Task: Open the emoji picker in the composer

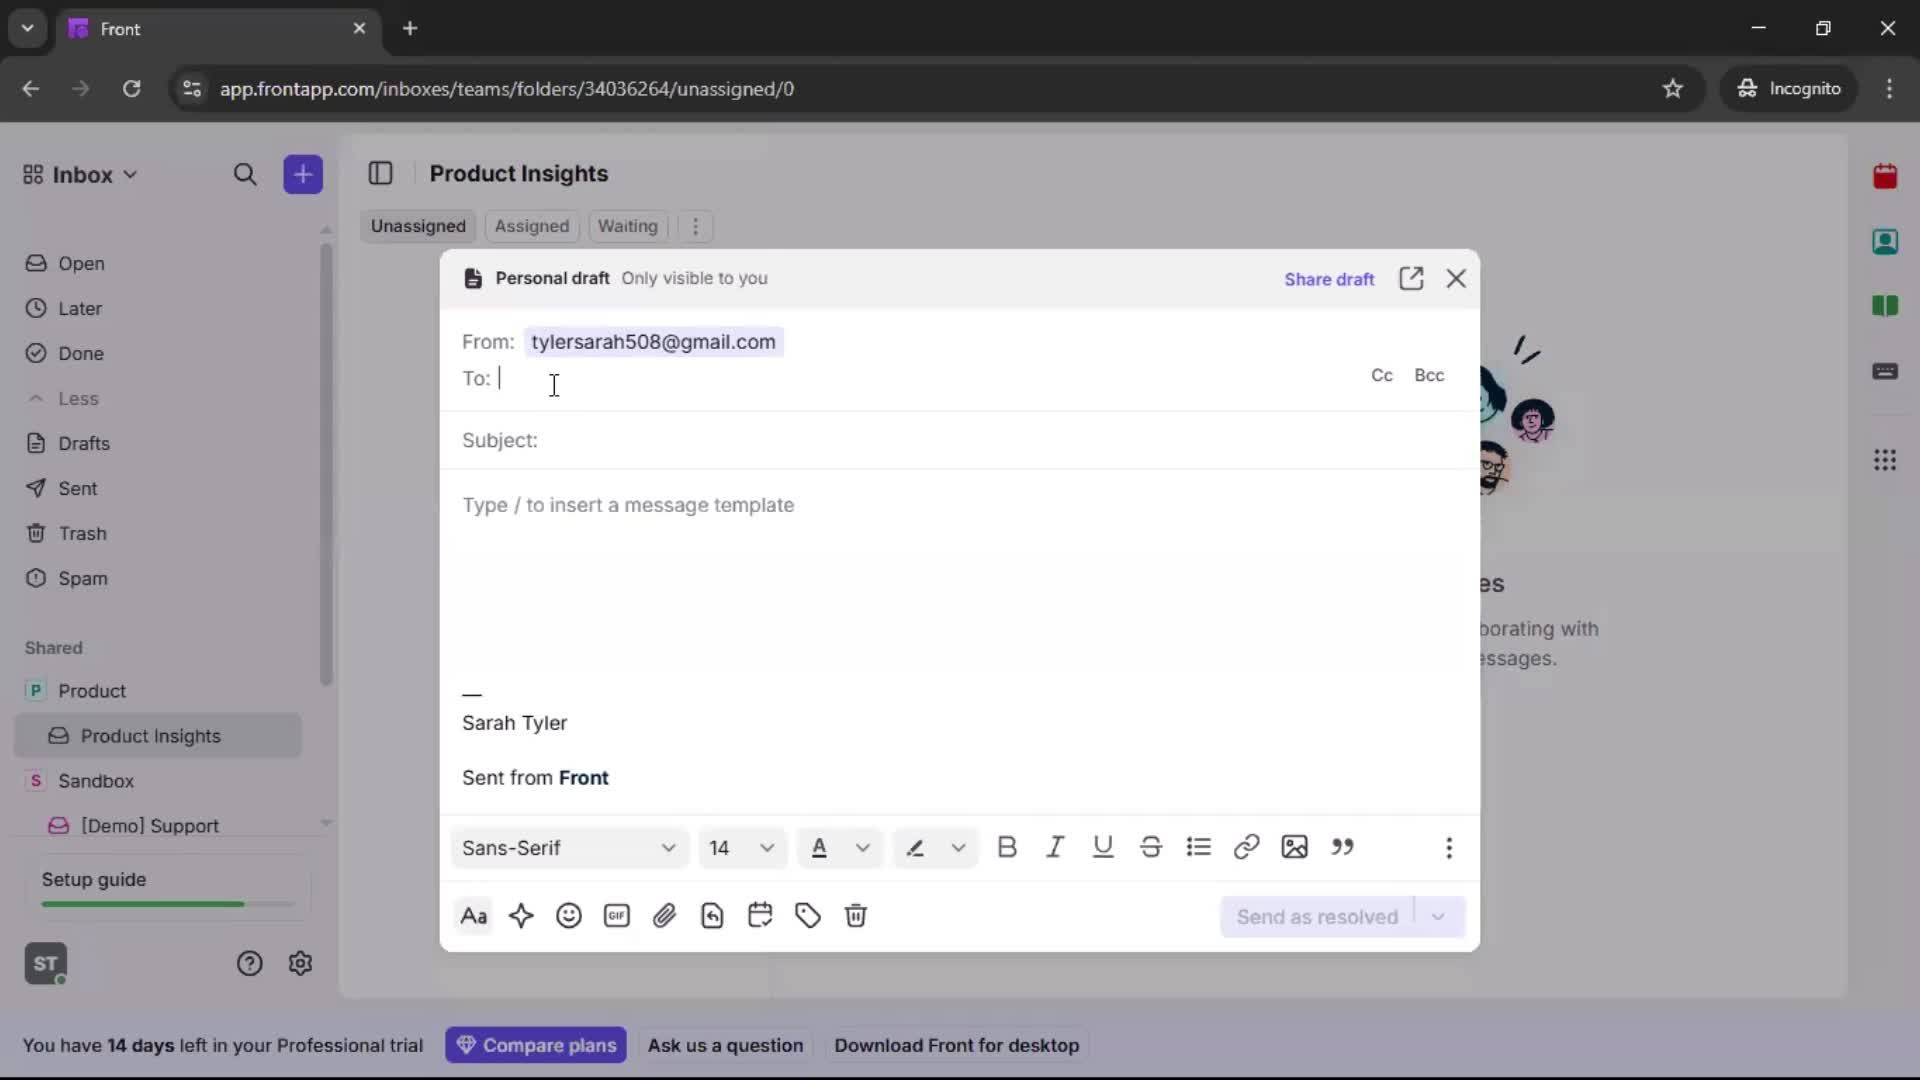Action: coord(569,916)
